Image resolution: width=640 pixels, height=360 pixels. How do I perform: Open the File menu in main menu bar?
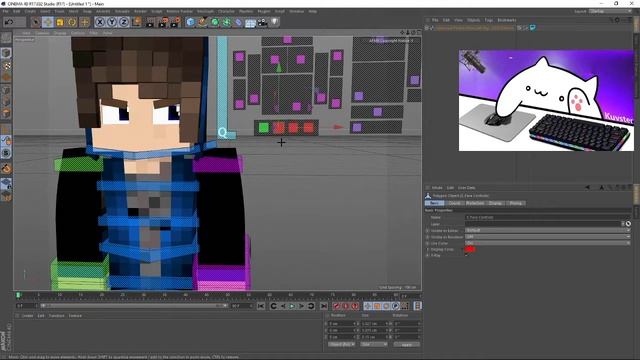click(5, 11)
